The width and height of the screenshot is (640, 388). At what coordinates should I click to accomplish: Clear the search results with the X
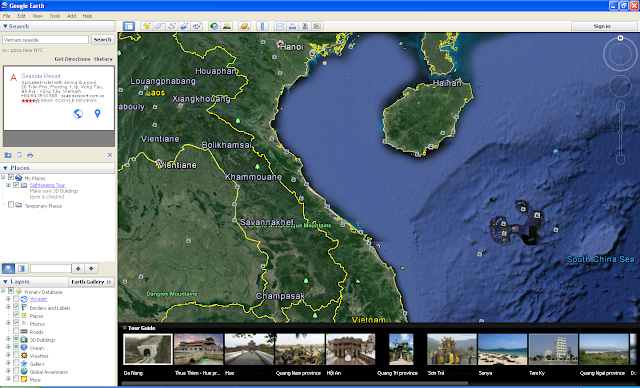[110, 155]
